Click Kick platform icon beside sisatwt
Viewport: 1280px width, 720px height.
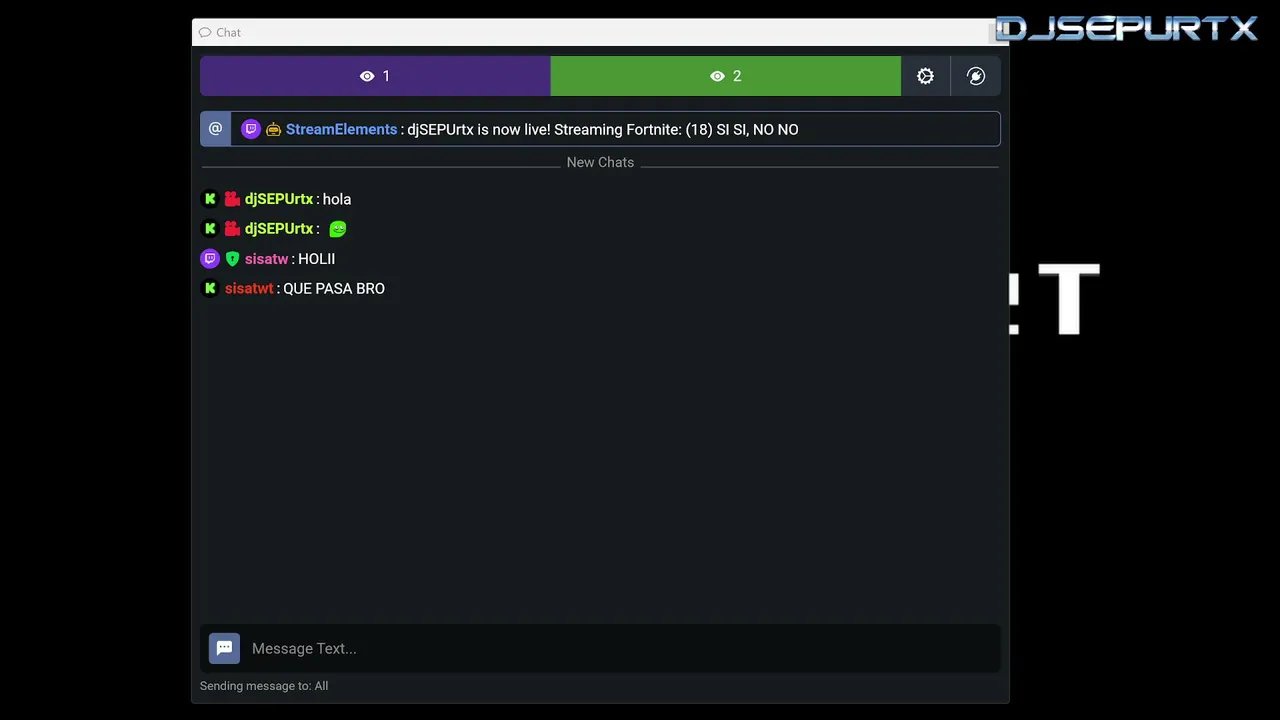coord(210,288)
